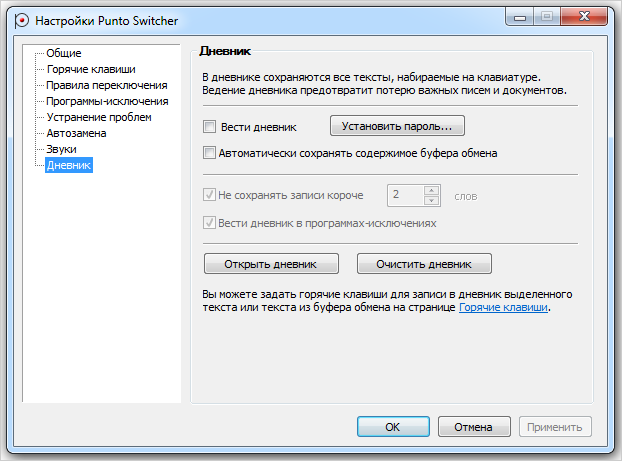Select the Звуки tree item
Screen dimensions: 622x461
pyautogui.click(x=61, y=149)
